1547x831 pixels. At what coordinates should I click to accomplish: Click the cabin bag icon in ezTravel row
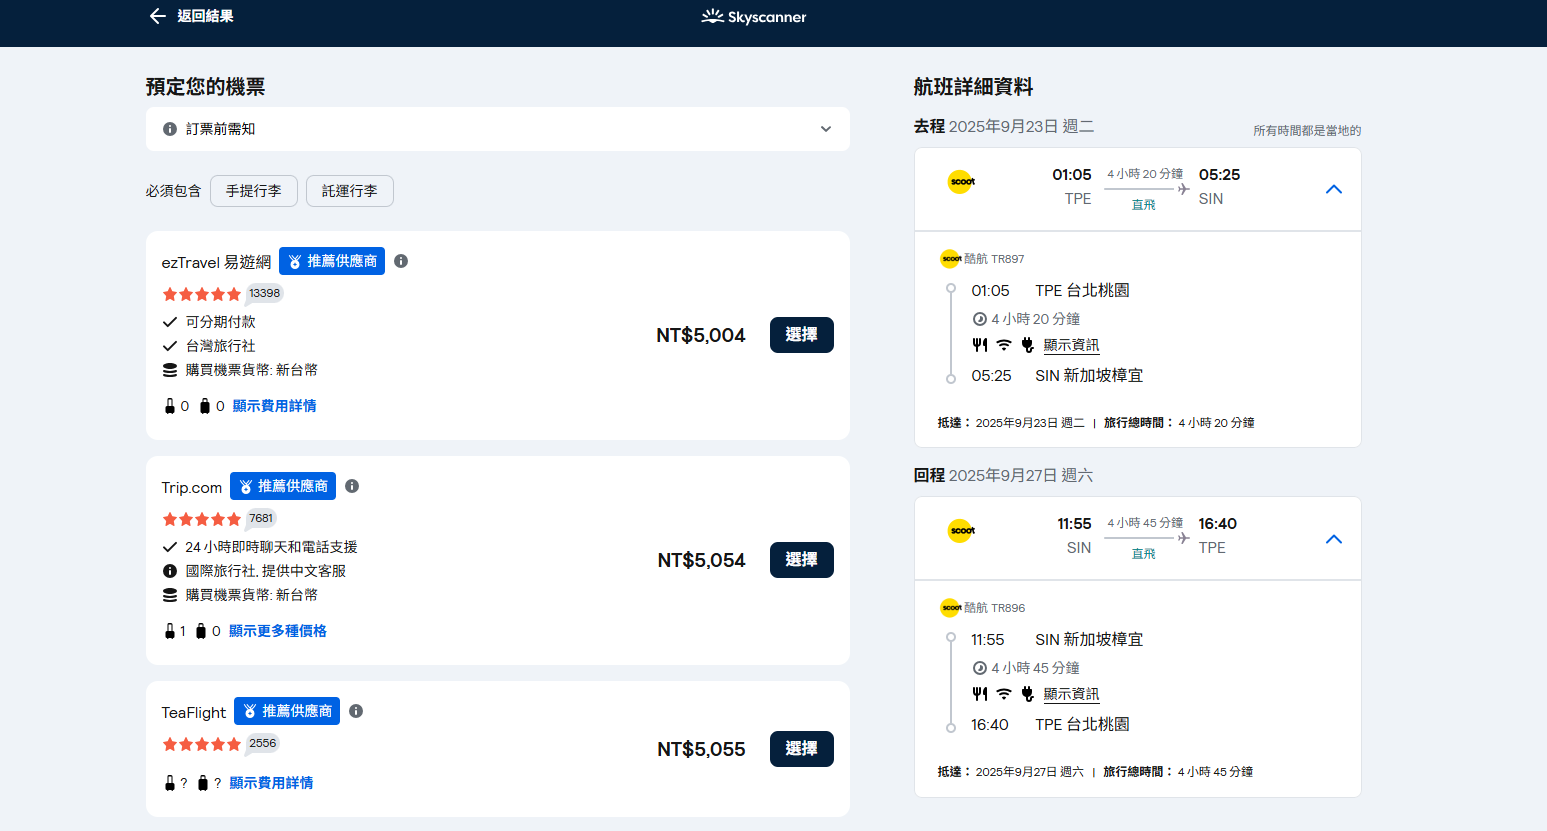tap(170, 406)
